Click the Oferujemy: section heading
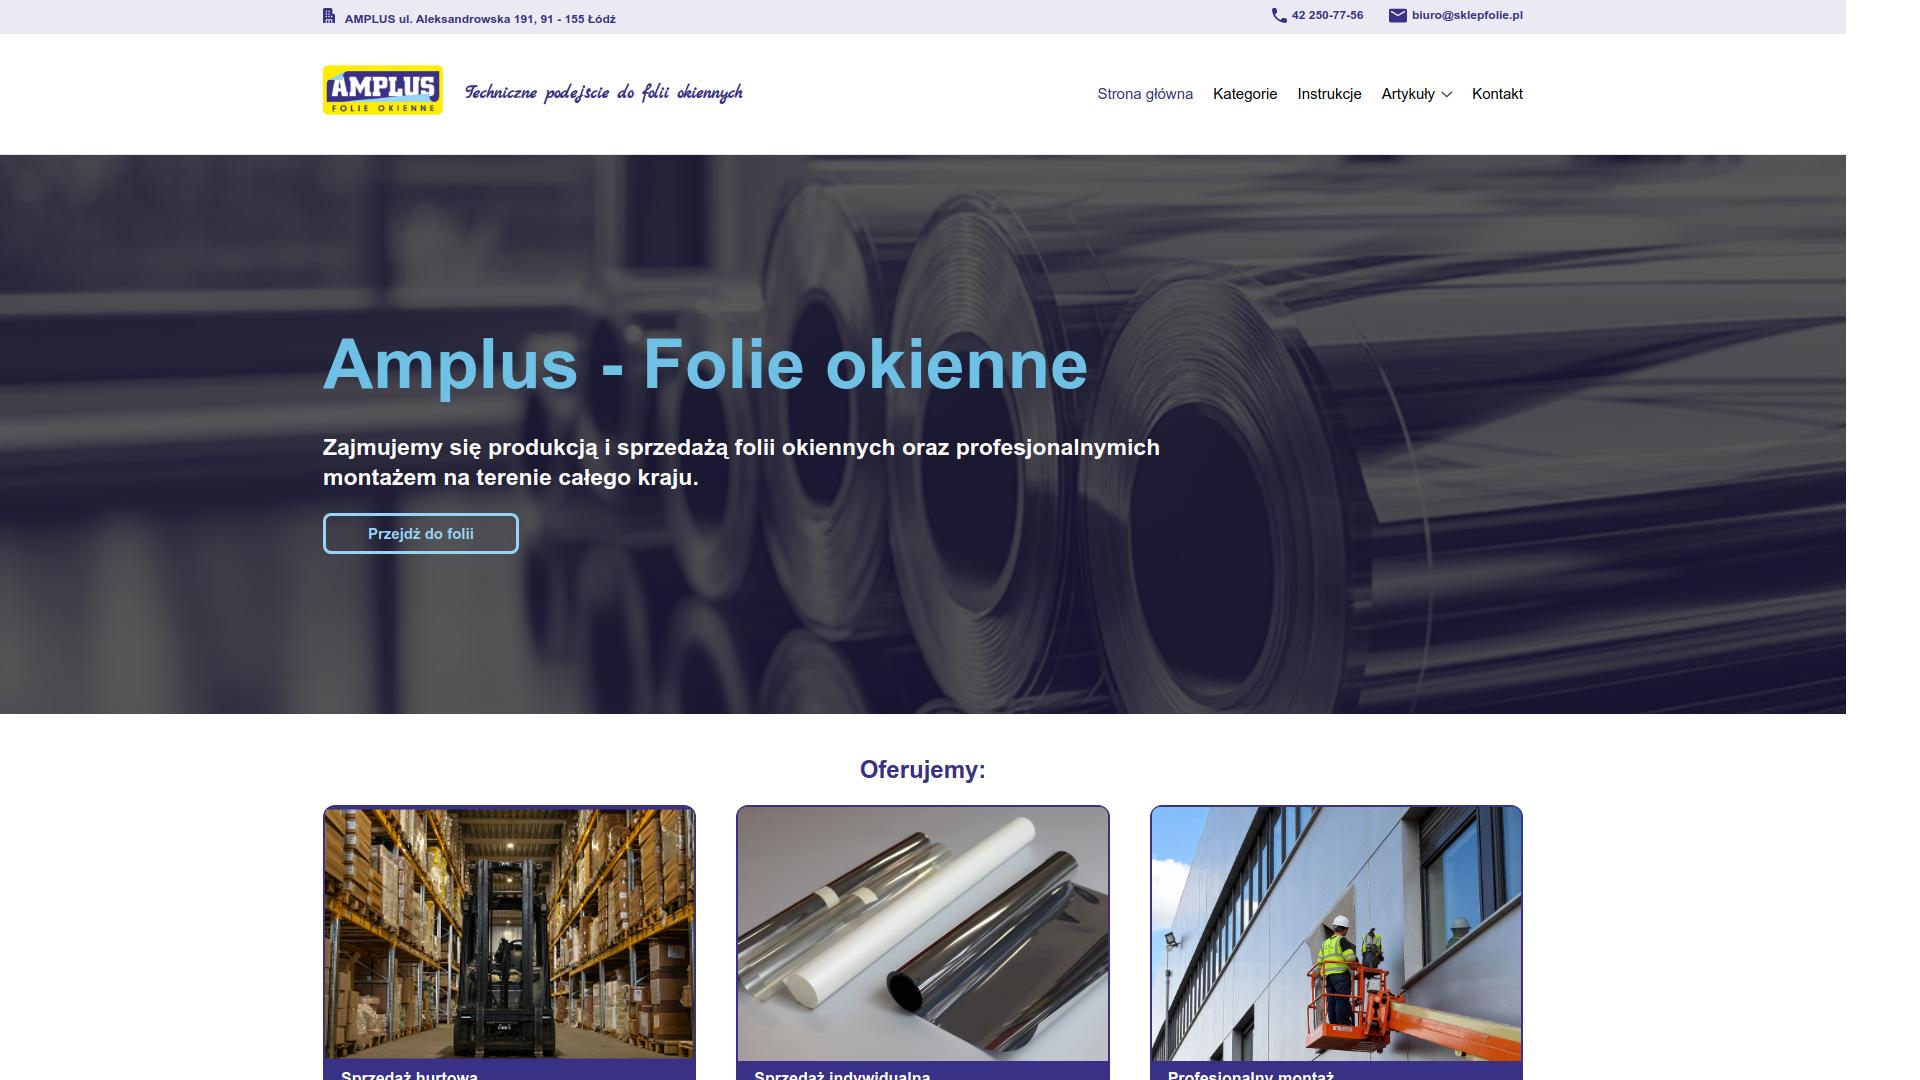Screen dimensions: 1920x1080 tap(923, 770)
